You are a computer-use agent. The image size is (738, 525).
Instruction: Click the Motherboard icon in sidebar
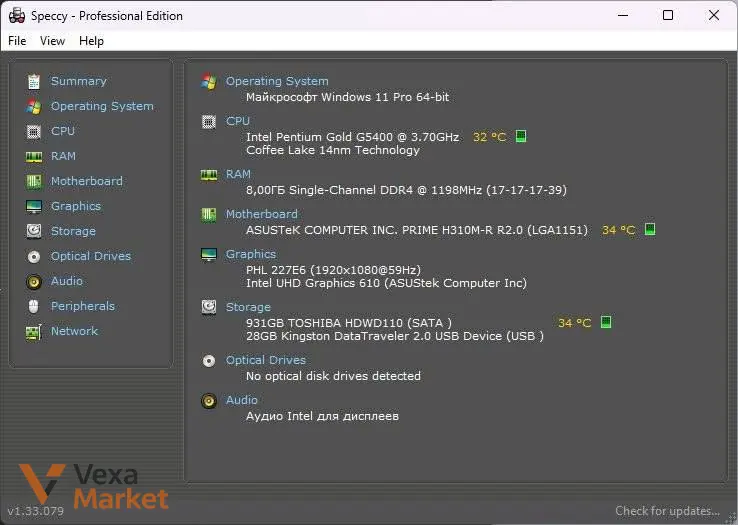coord(34,181)
